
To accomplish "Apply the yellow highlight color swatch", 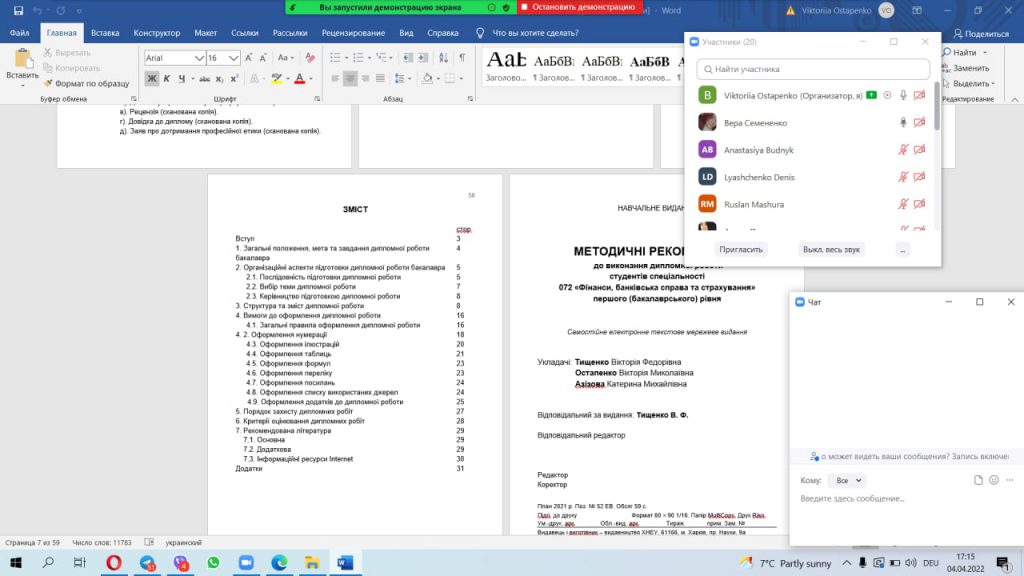I will coord(277,79).
